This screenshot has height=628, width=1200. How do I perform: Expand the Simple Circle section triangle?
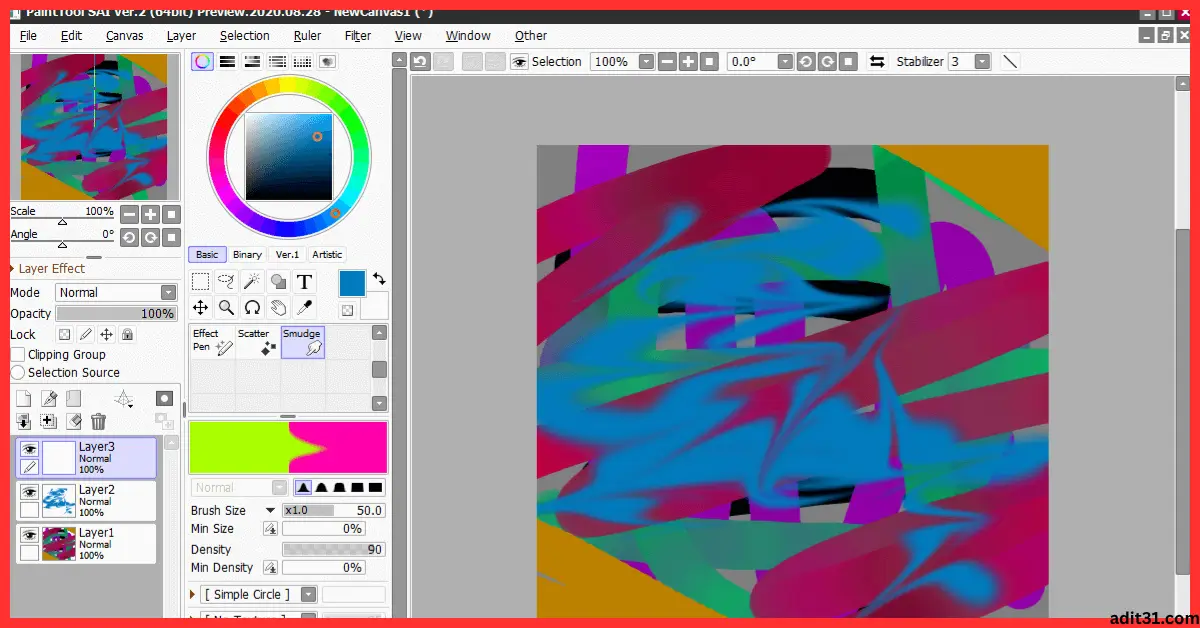tap(193, 595)
